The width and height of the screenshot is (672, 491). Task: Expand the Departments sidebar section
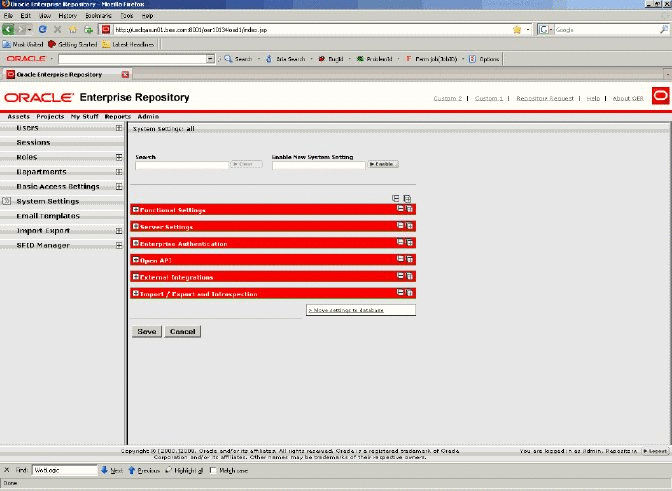(x=119, y=172)
